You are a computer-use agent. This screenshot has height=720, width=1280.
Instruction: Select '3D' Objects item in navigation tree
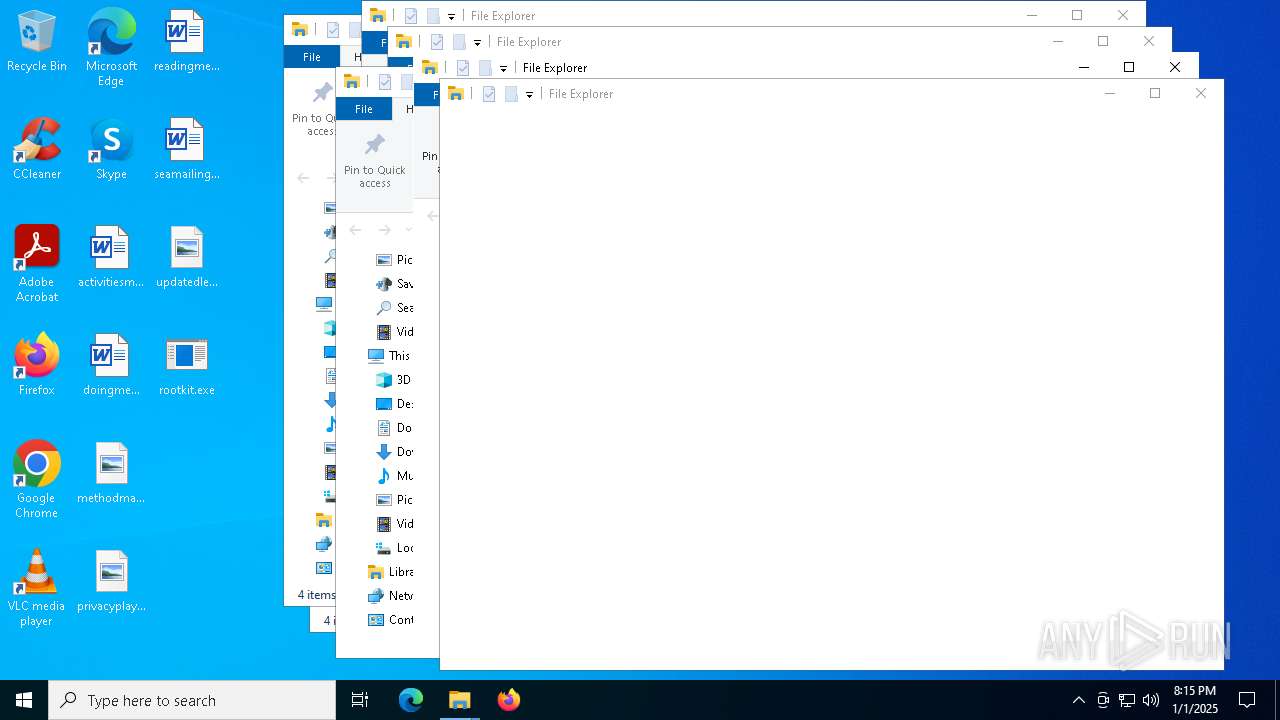click(x=393, y=380)
